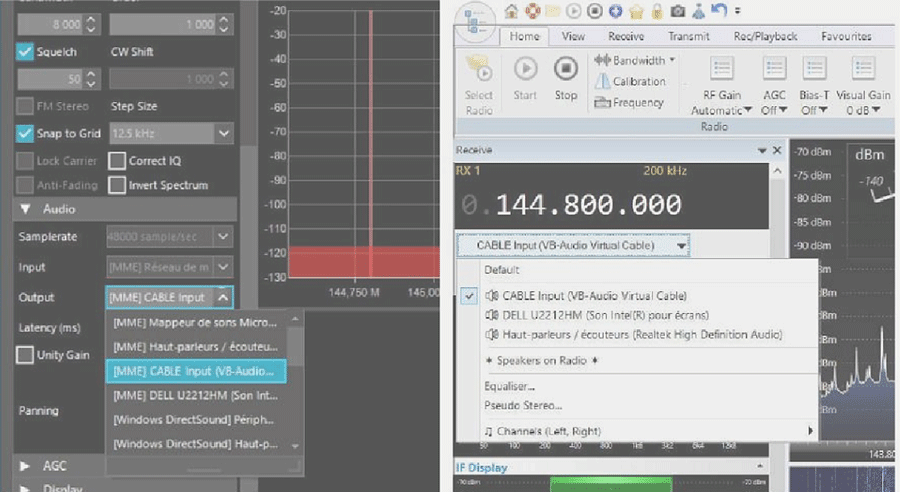Open the Bandwidth dropdown in ribbon
The height and width of the screenshot is (492, 900).
tap(635, 60)
